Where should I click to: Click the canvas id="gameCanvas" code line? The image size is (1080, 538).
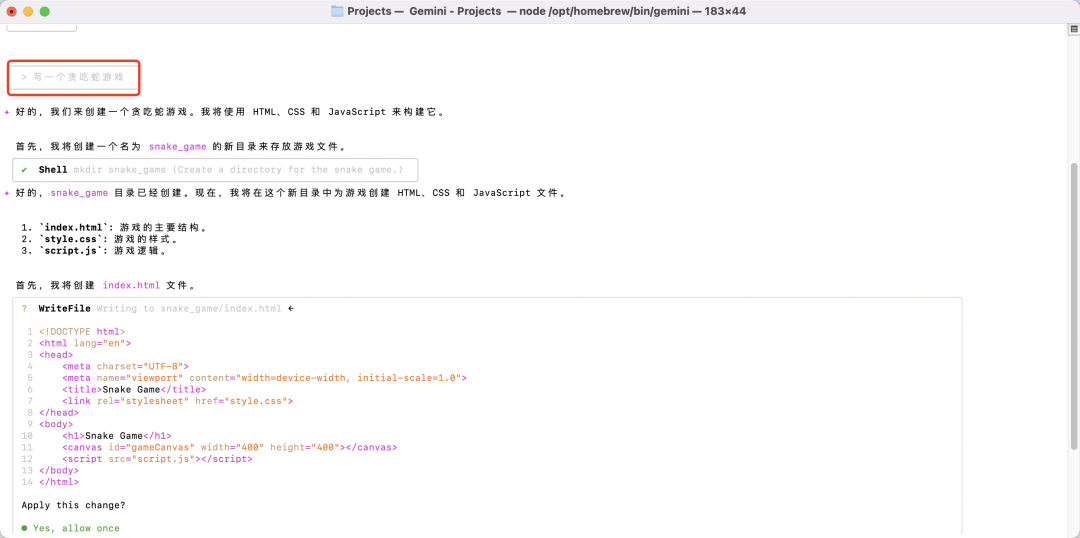pos(229,448)
